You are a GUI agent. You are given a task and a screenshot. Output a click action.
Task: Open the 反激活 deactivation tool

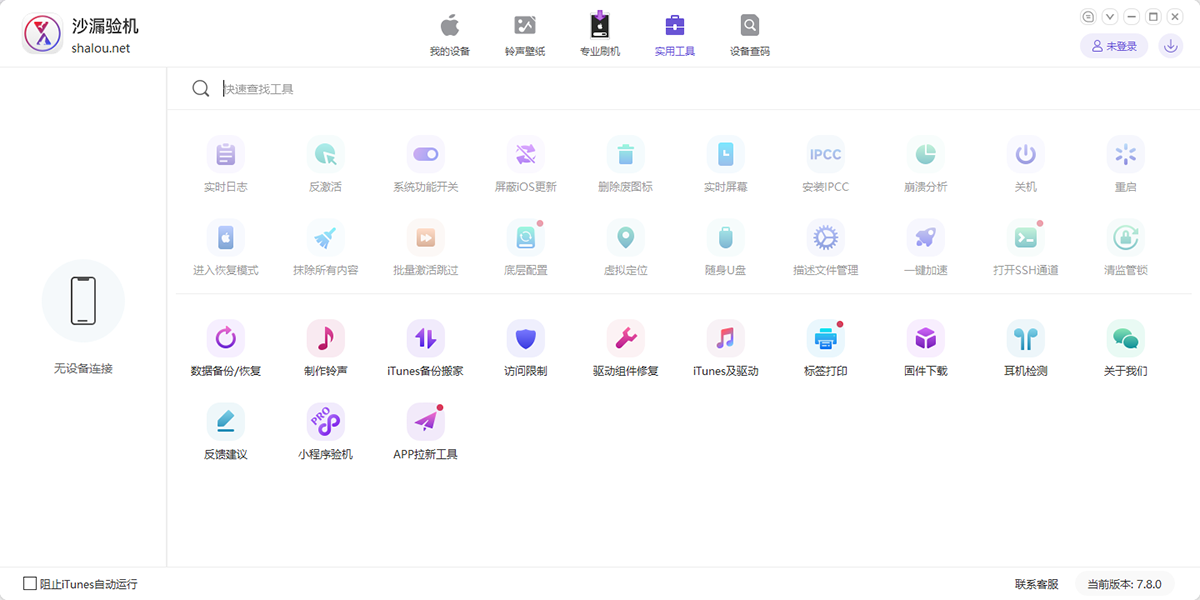(x=326, y=165)
